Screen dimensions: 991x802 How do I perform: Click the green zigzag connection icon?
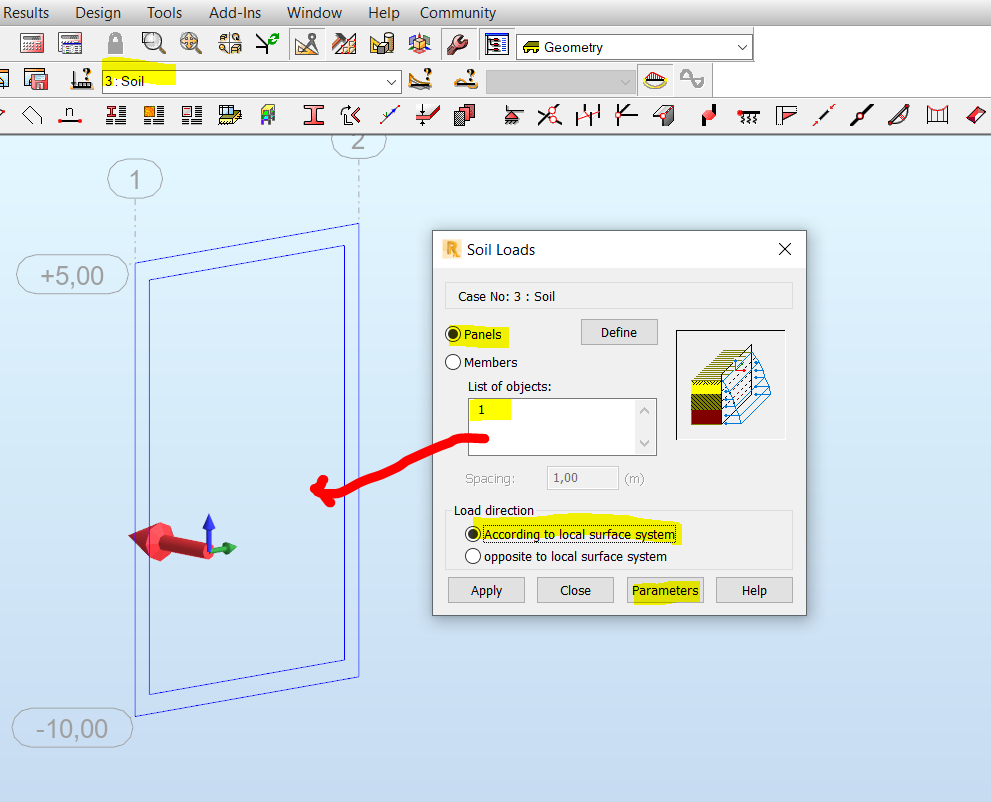point(269,43)
